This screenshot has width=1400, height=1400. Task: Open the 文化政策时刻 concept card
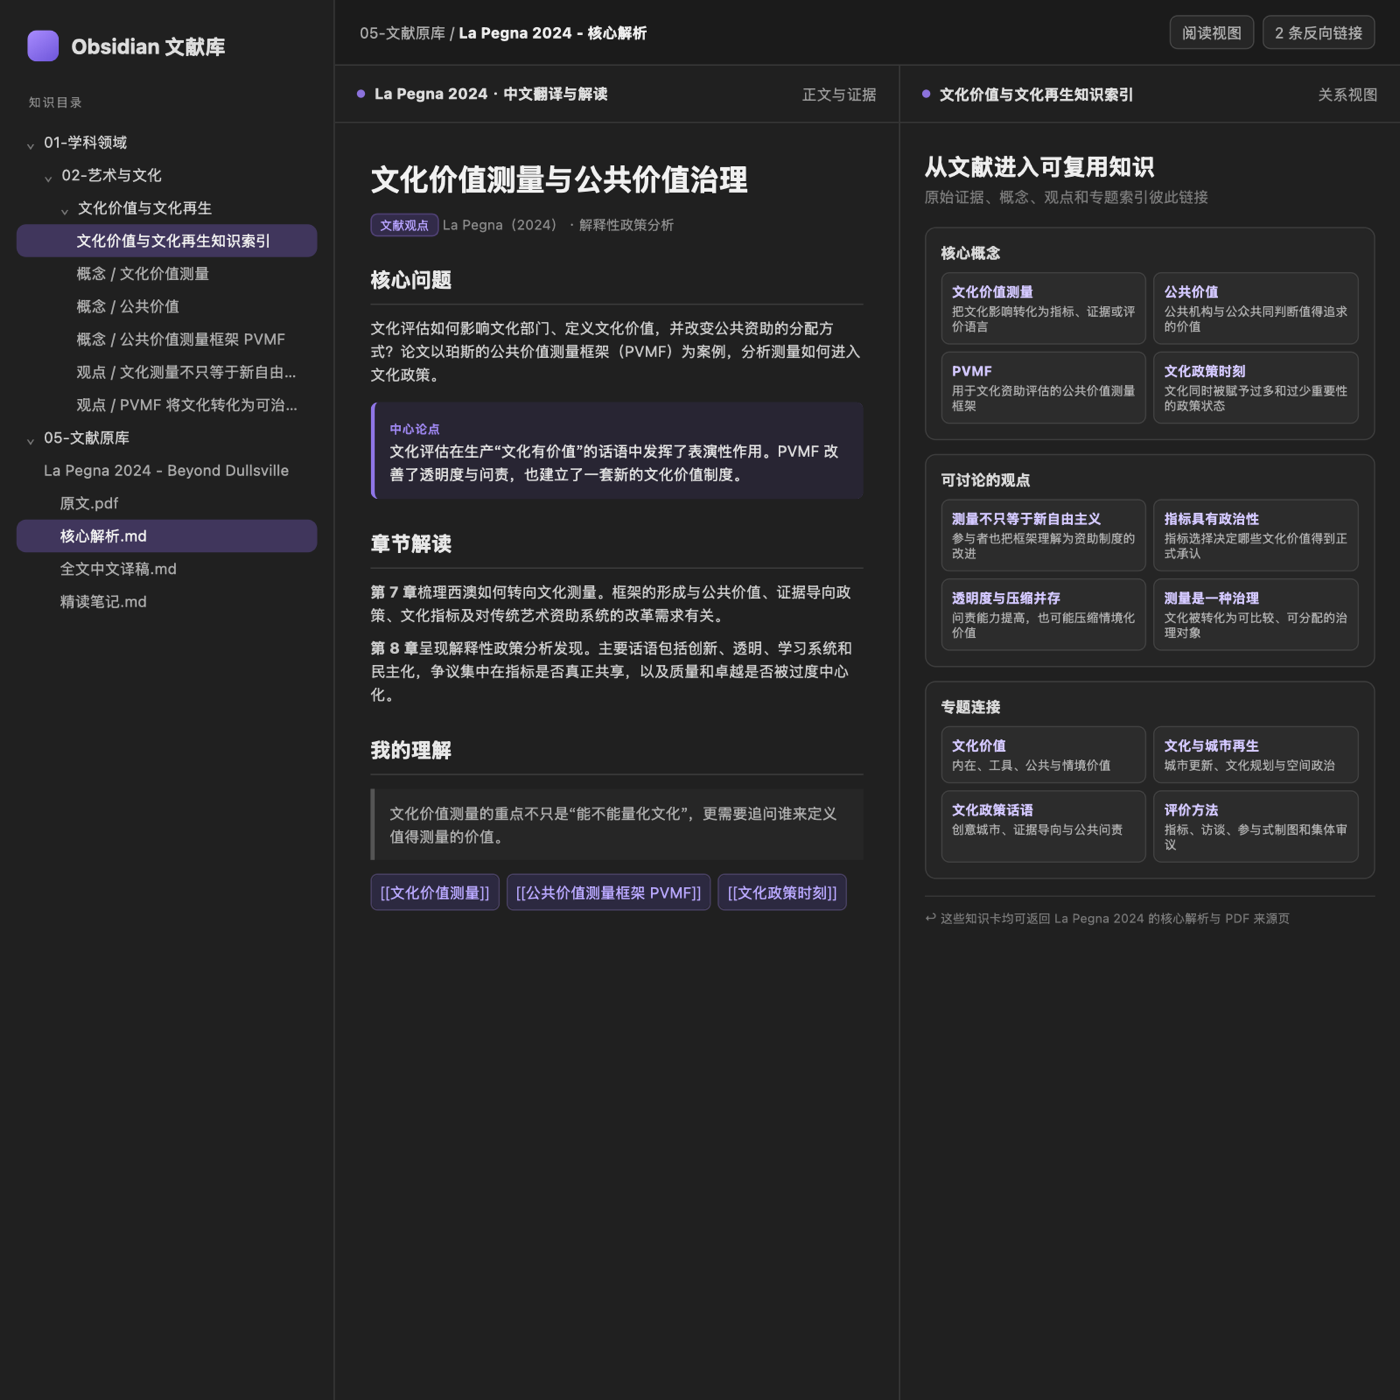click(1255, 388)
